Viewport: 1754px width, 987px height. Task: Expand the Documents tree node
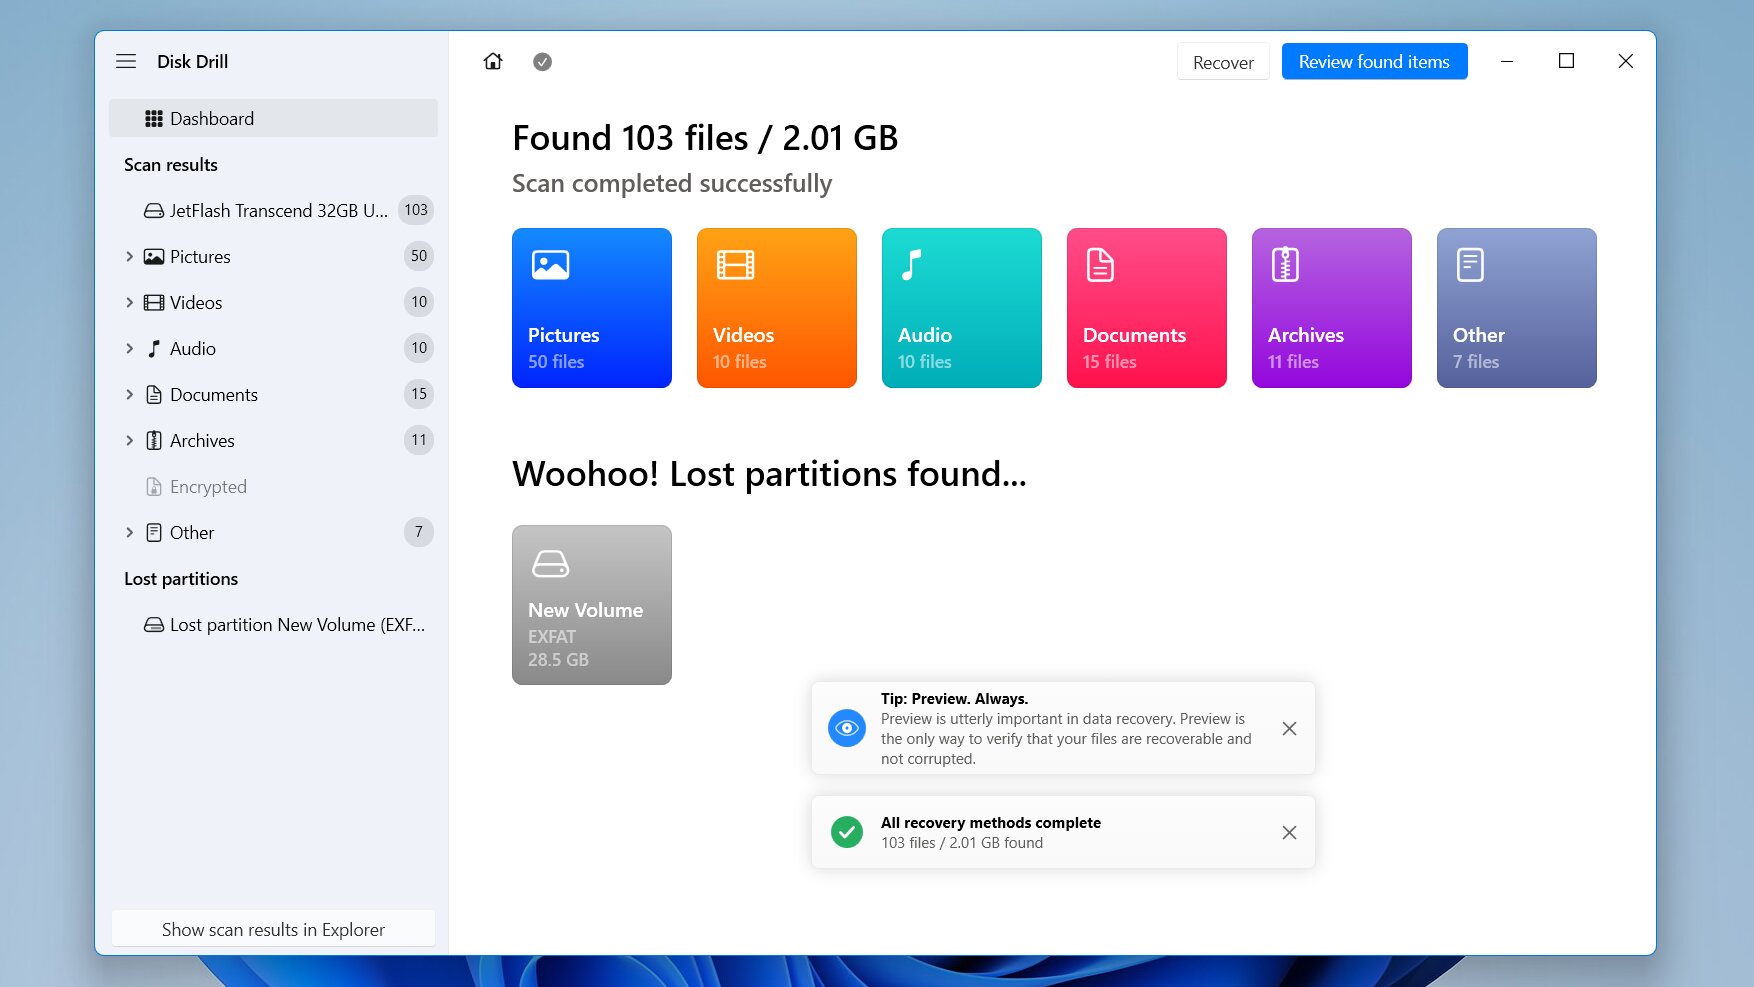coord(129,395)
